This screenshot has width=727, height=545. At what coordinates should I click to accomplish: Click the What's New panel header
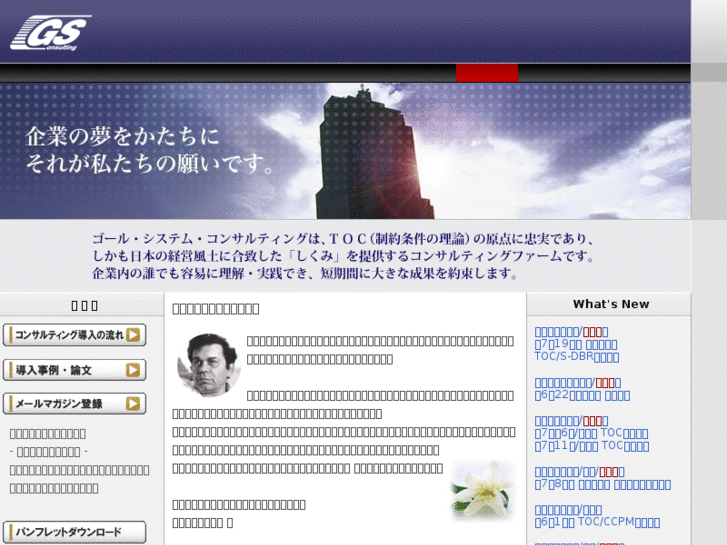tap(609, 304)
